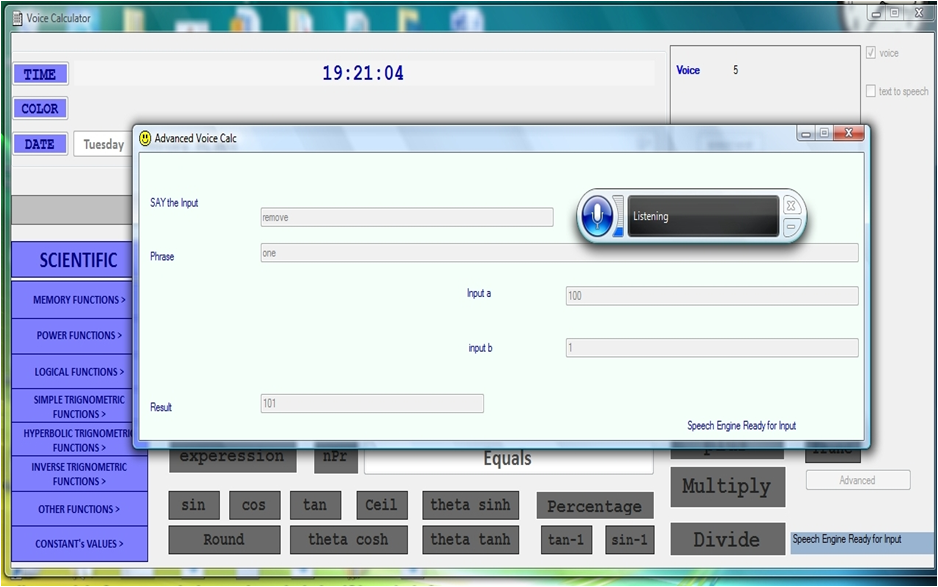Click the Phrase field showing one
The width and height of the screenshot is (938, 587).
(559, 253)
